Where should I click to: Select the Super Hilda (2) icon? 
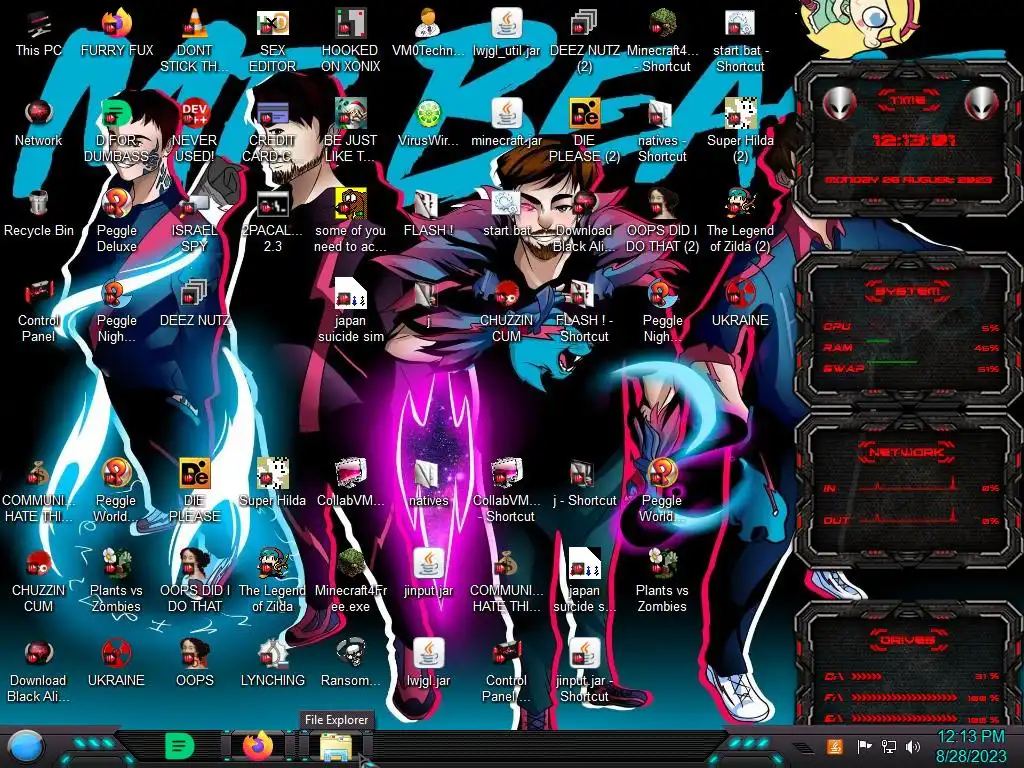coord(740,132)
